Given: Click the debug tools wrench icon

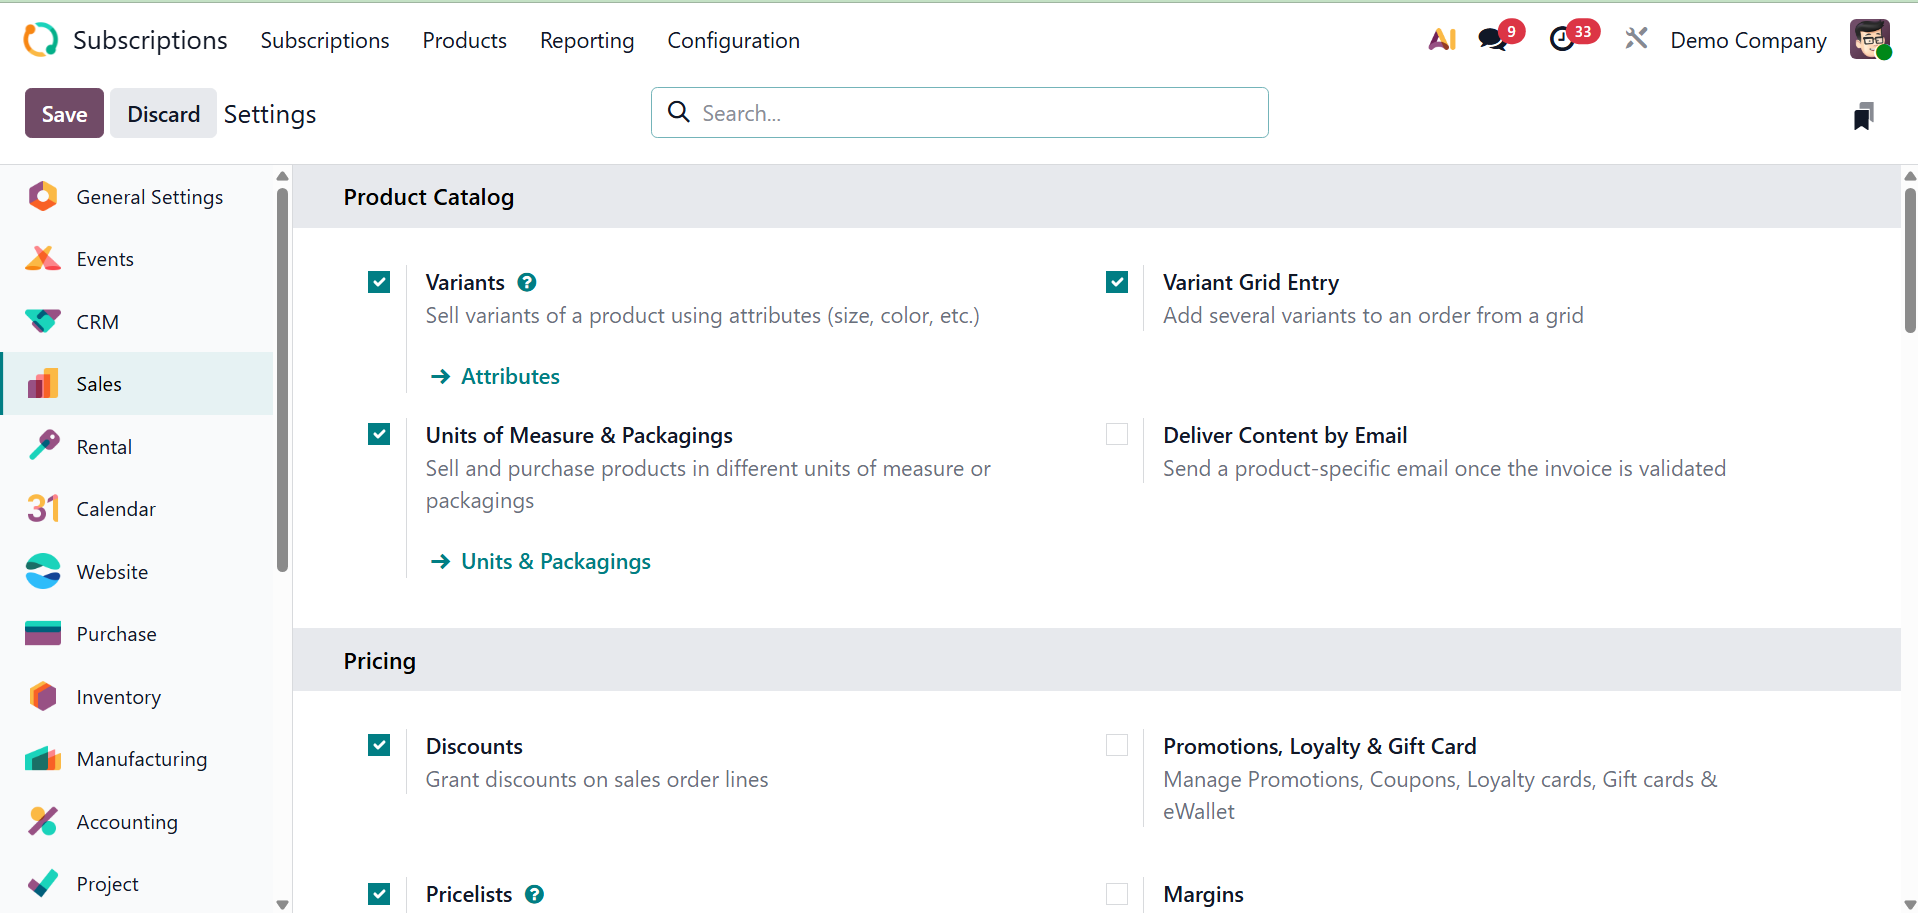Looking at the screenshot, I should pyautogui.click(x=1636, y=40).
